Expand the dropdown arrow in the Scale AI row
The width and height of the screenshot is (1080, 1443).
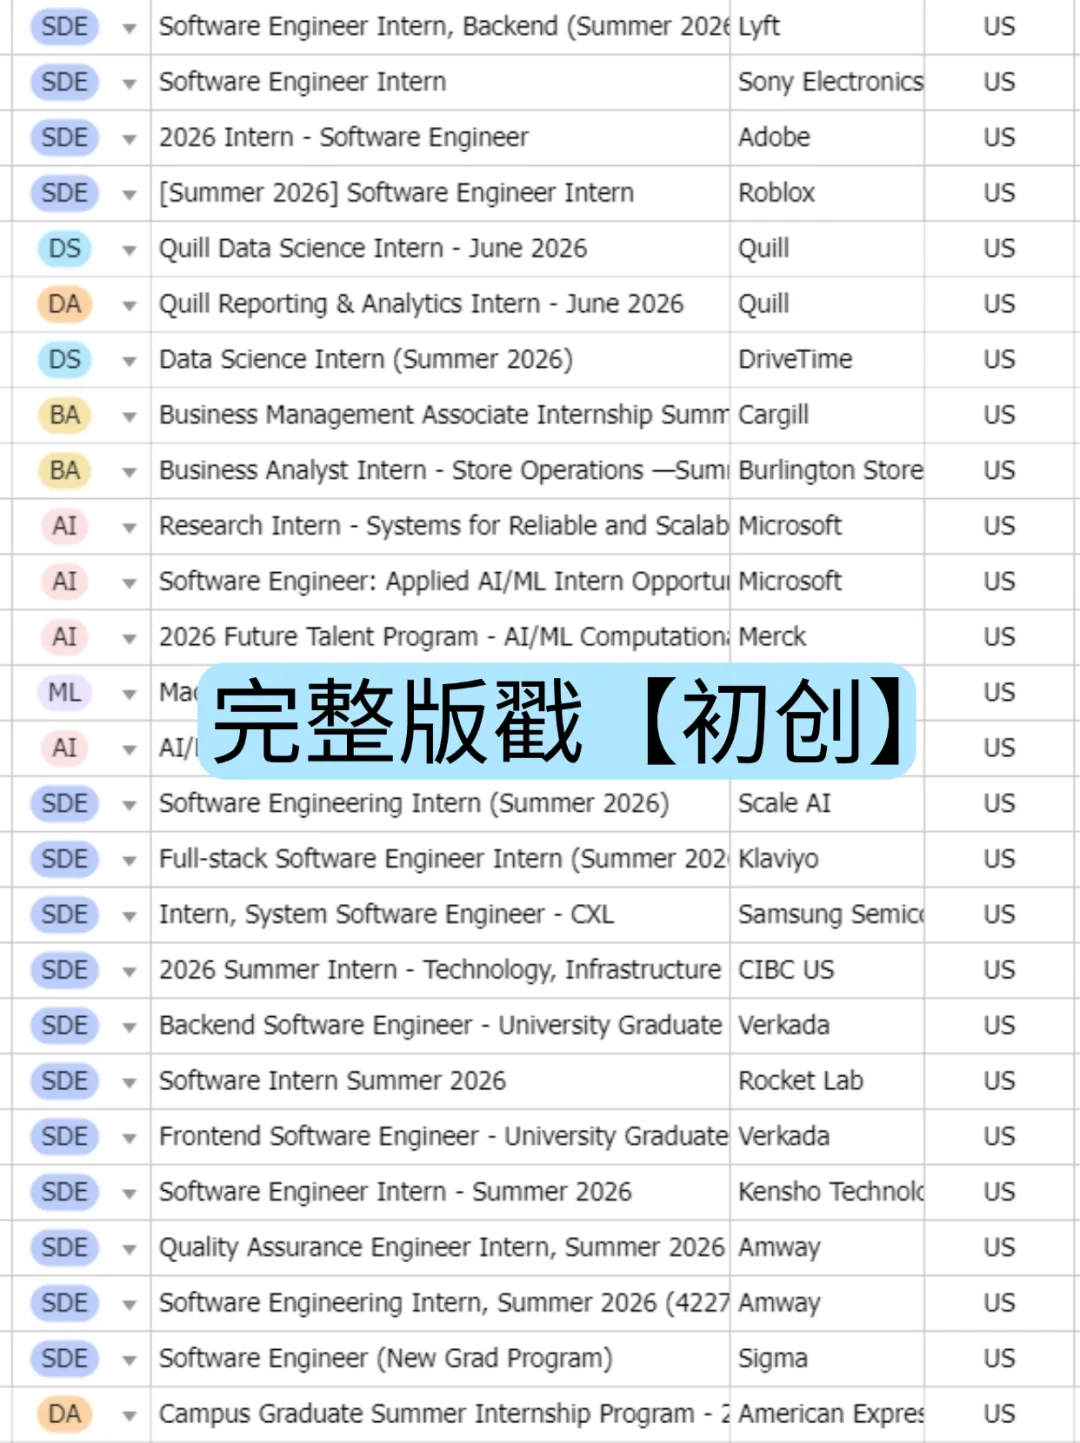tap(129, 806)
